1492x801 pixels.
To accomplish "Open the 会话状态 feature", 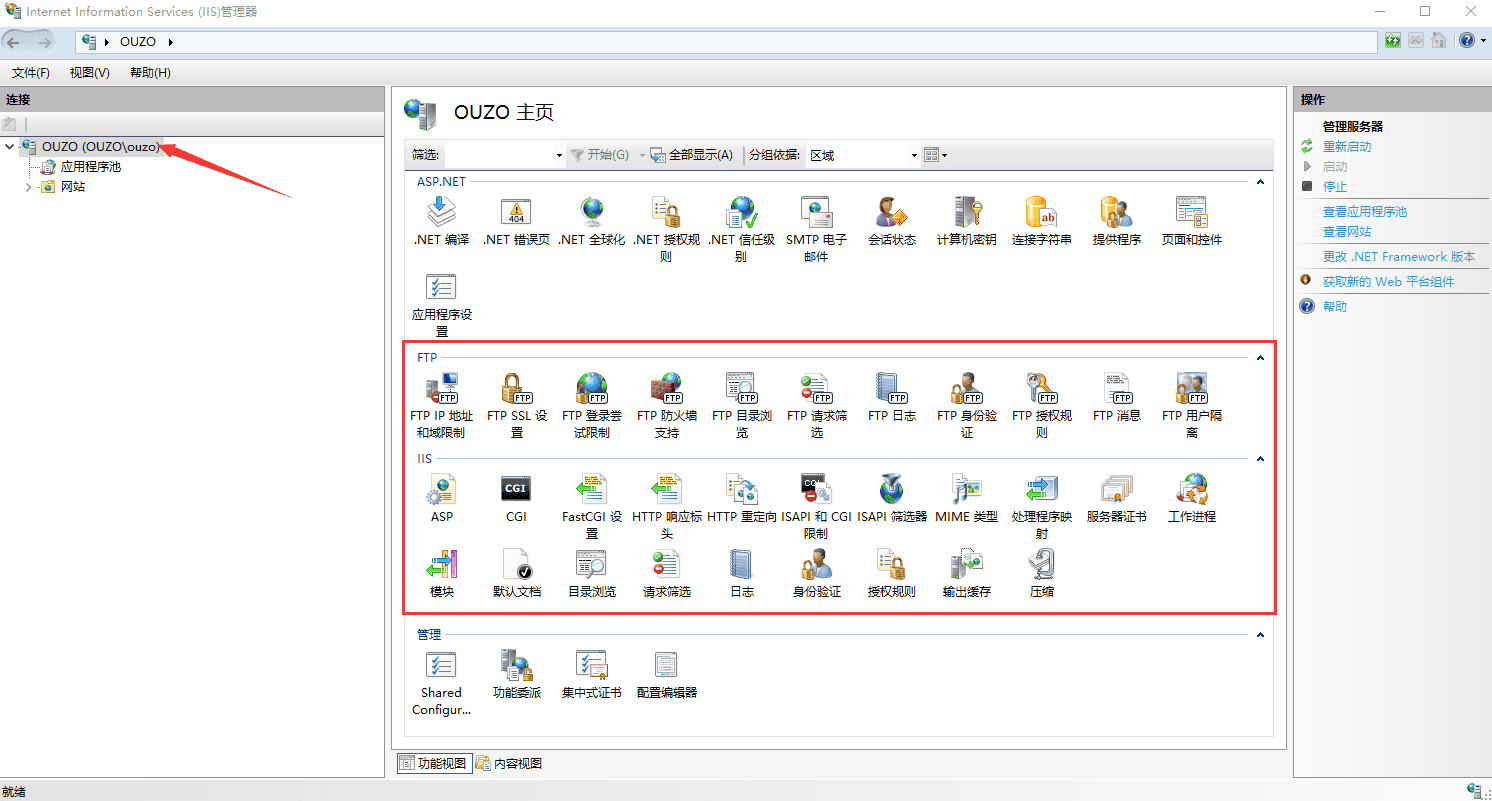I will (891, 222).
